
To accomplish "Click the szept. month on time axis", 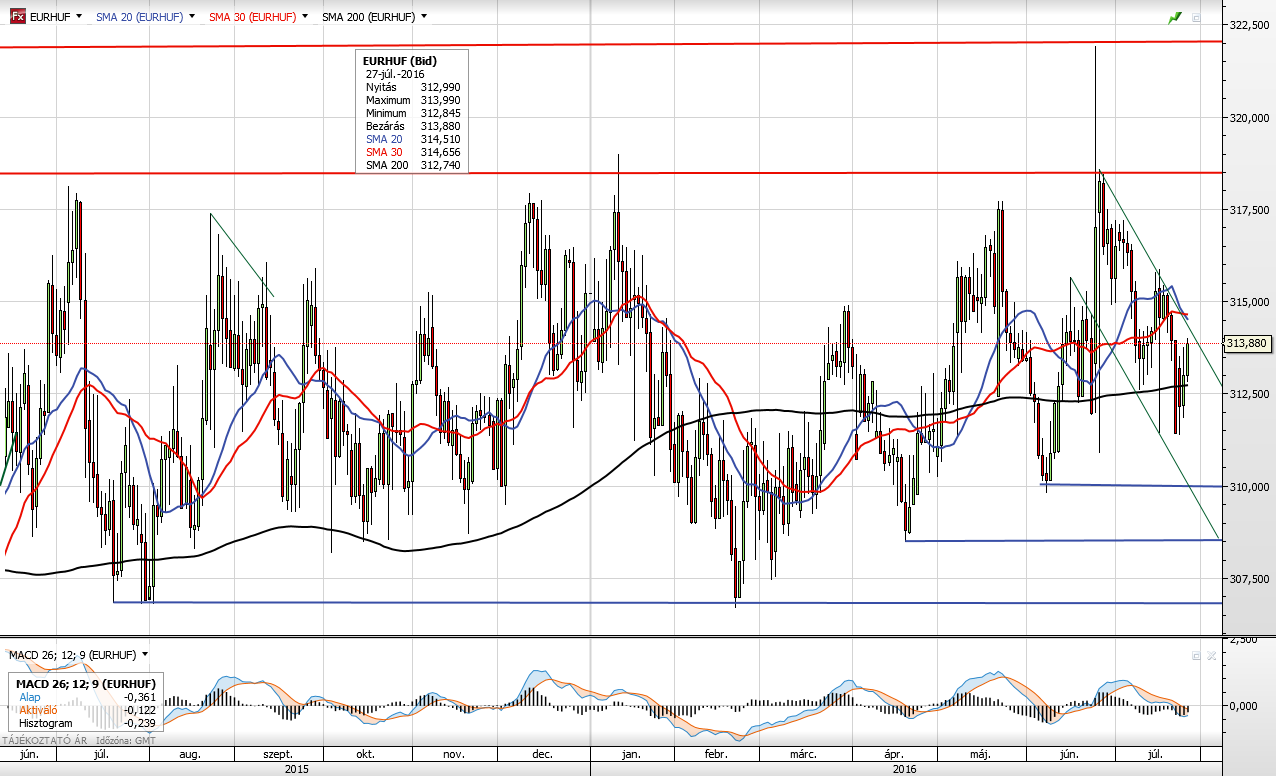I will pos(277,755).
